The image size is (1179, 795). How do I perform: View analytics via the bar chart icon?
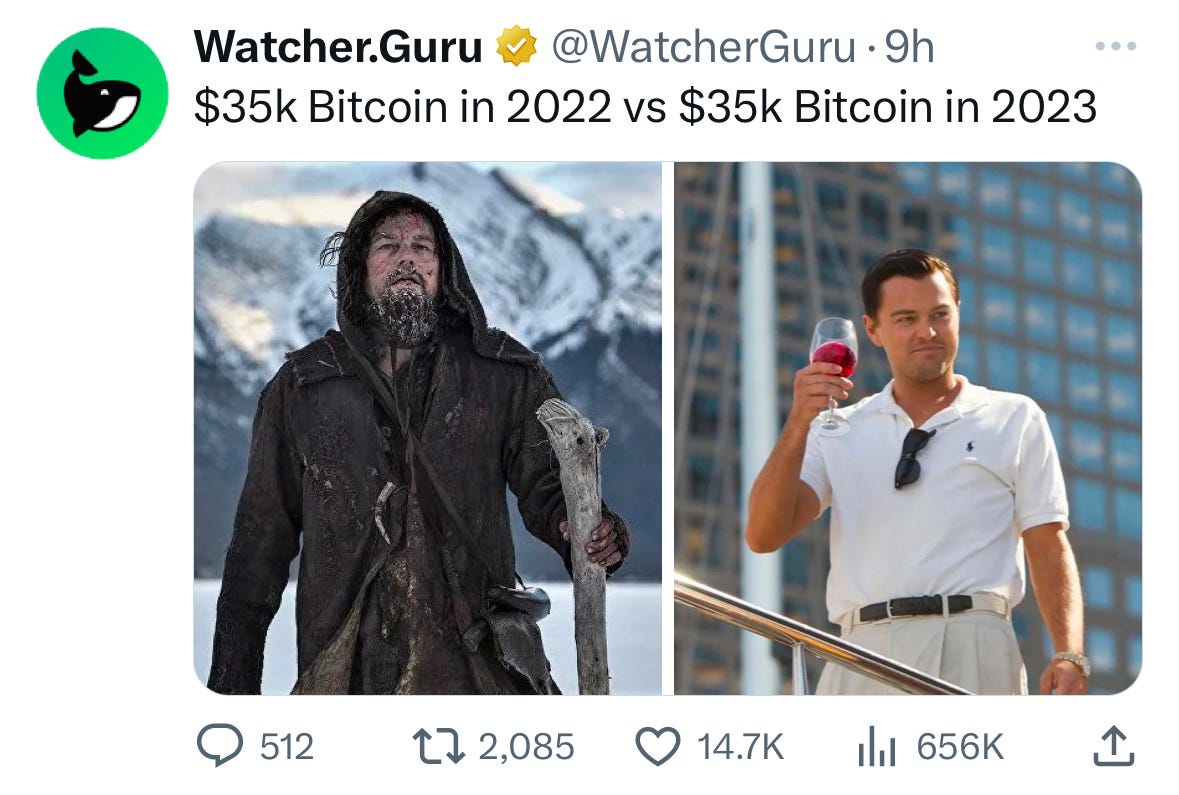877,746
